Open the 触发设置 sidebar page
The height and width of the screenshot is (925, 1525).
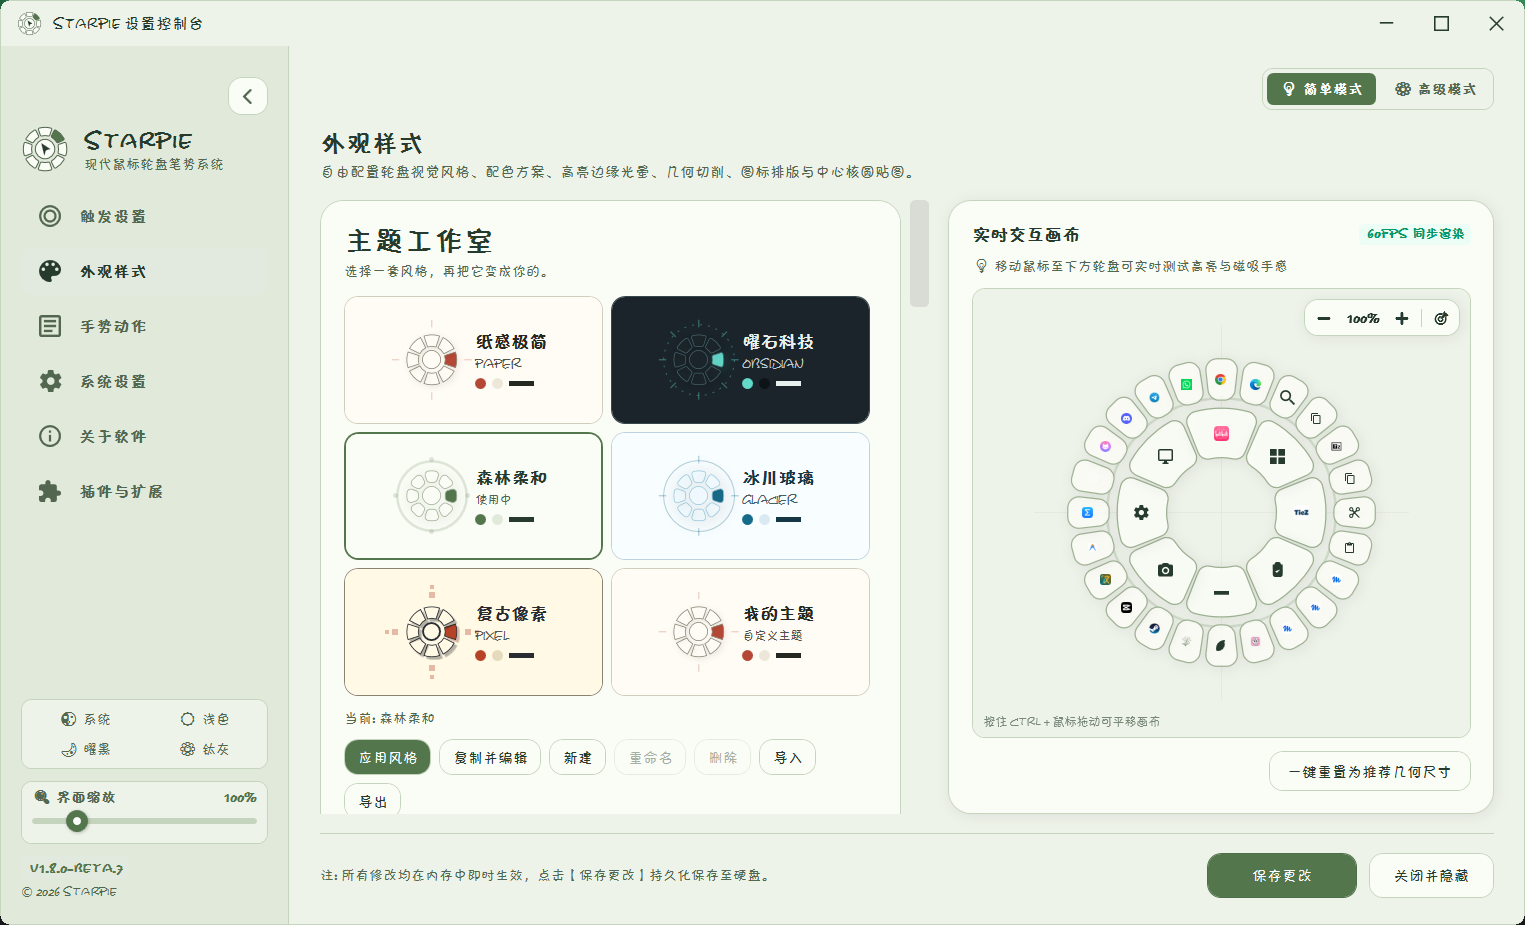(144, 216)
